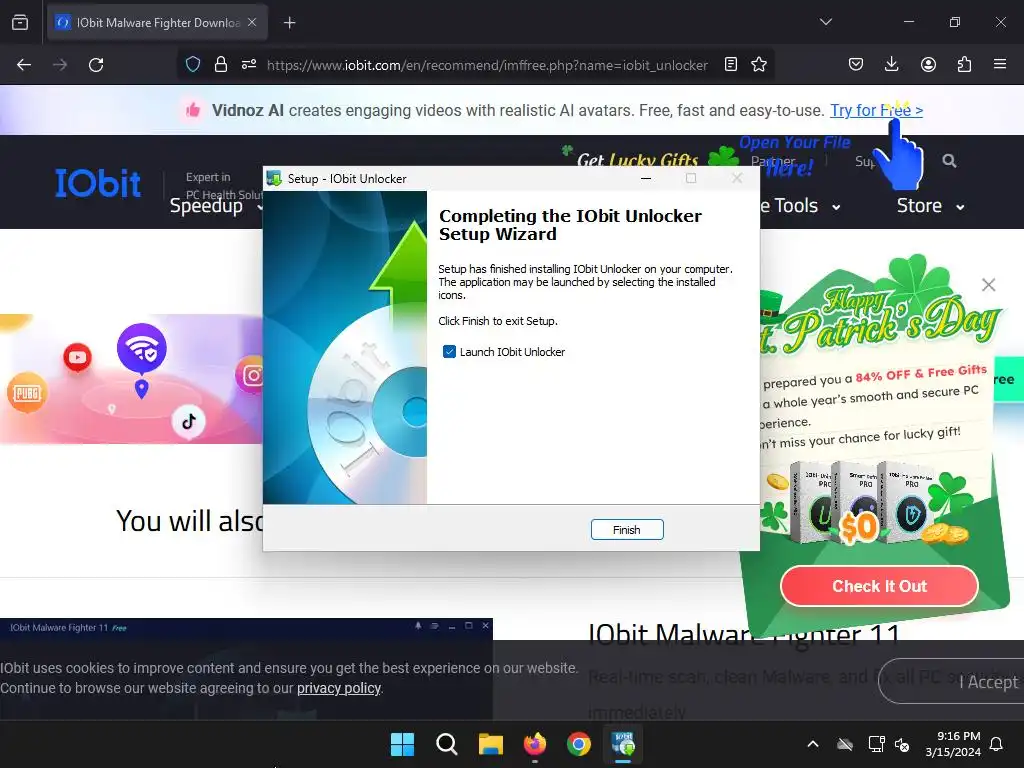Open the Firefox View icon left of tabs
Screen dimensions: 1024x768
[20, 22]
